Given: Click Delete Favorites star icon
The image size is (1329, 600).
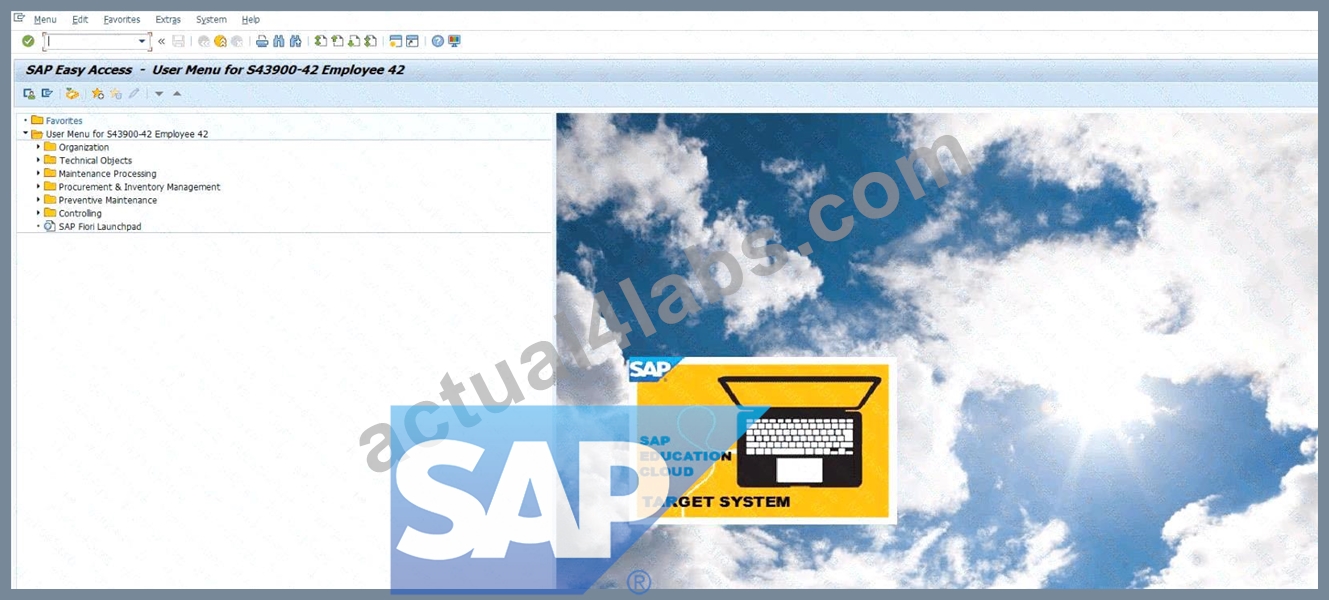Looking at the screenshot, I should (116, 94).
